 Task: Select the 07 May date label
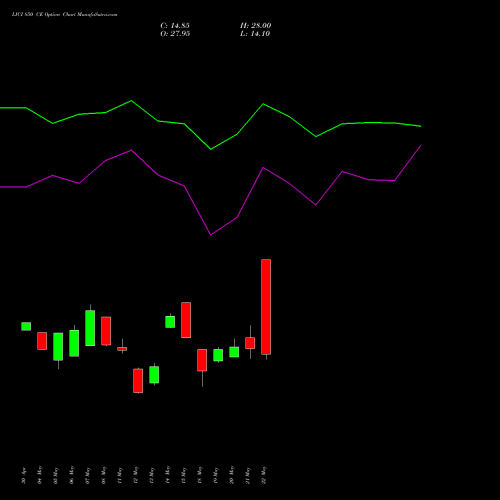(x=88, y=475)
